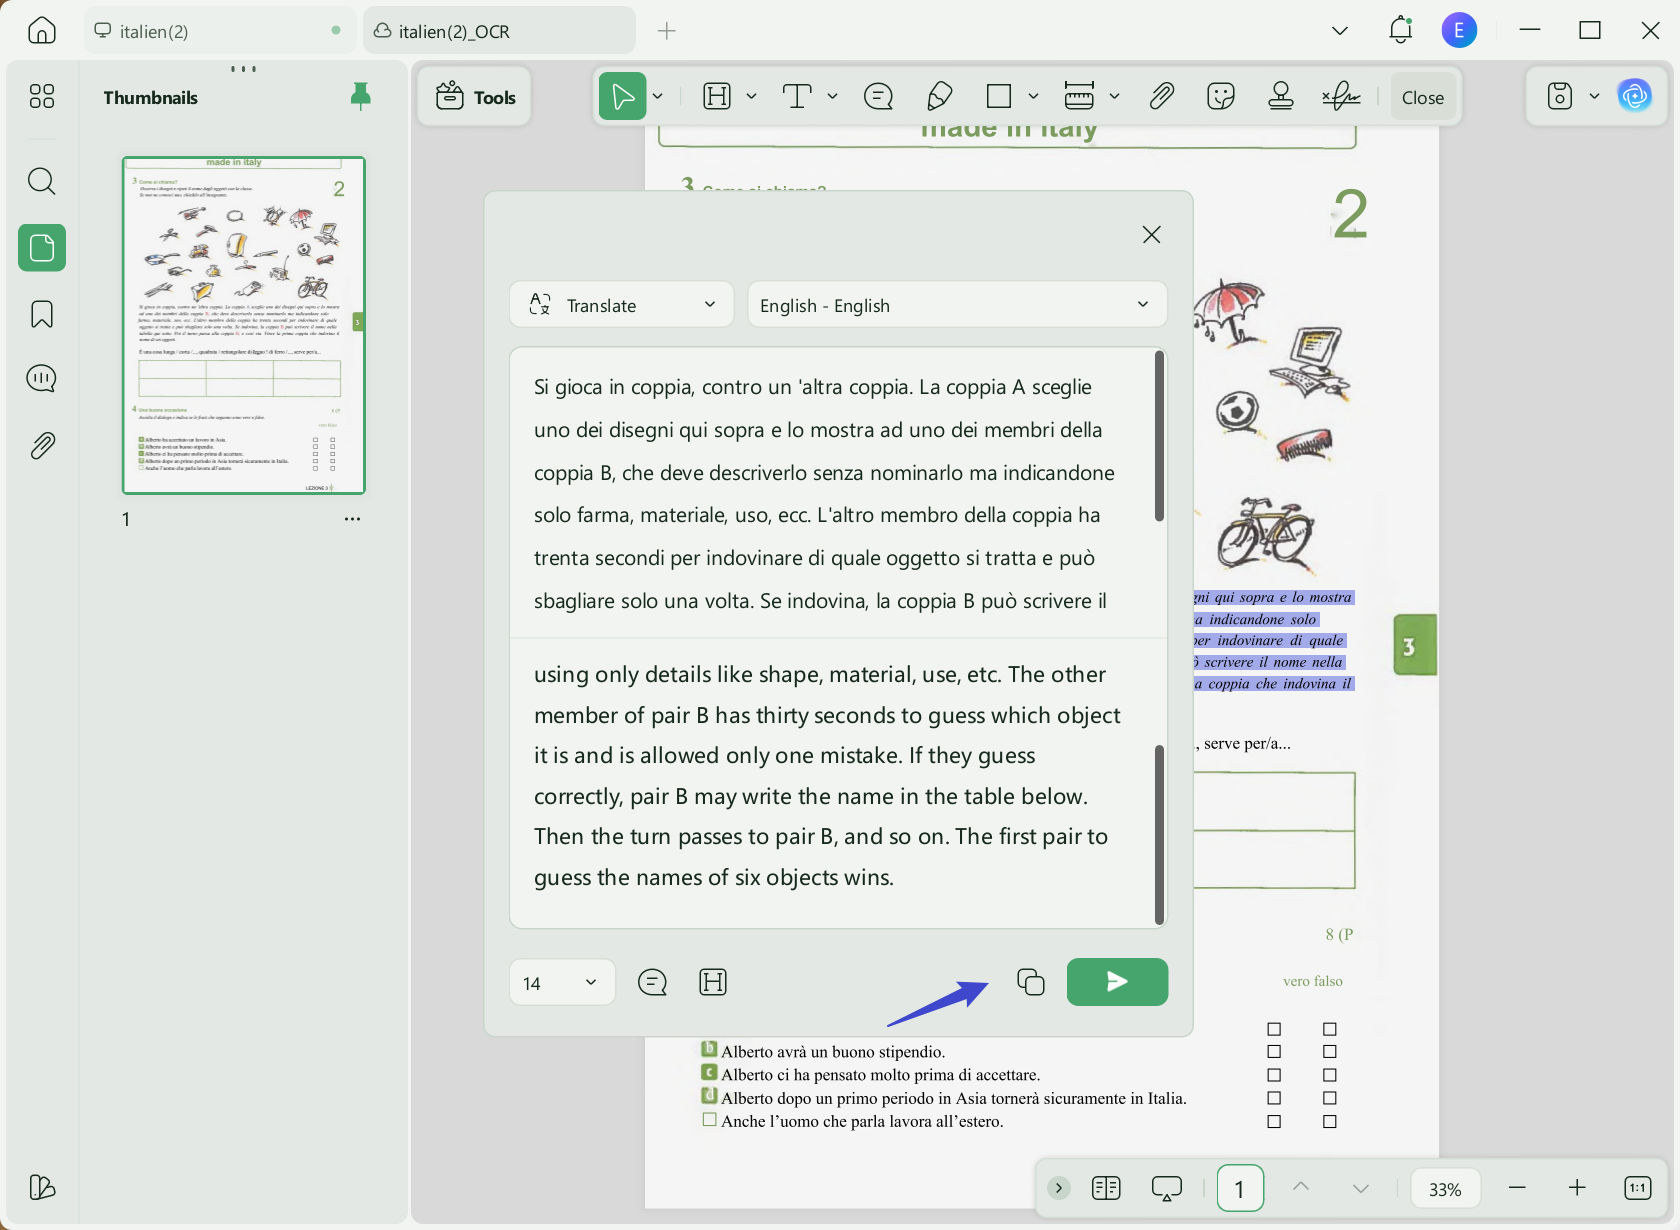1680x1230 pixels.
Task: Open the AI assistant icon
Action: click(1635, 96)
